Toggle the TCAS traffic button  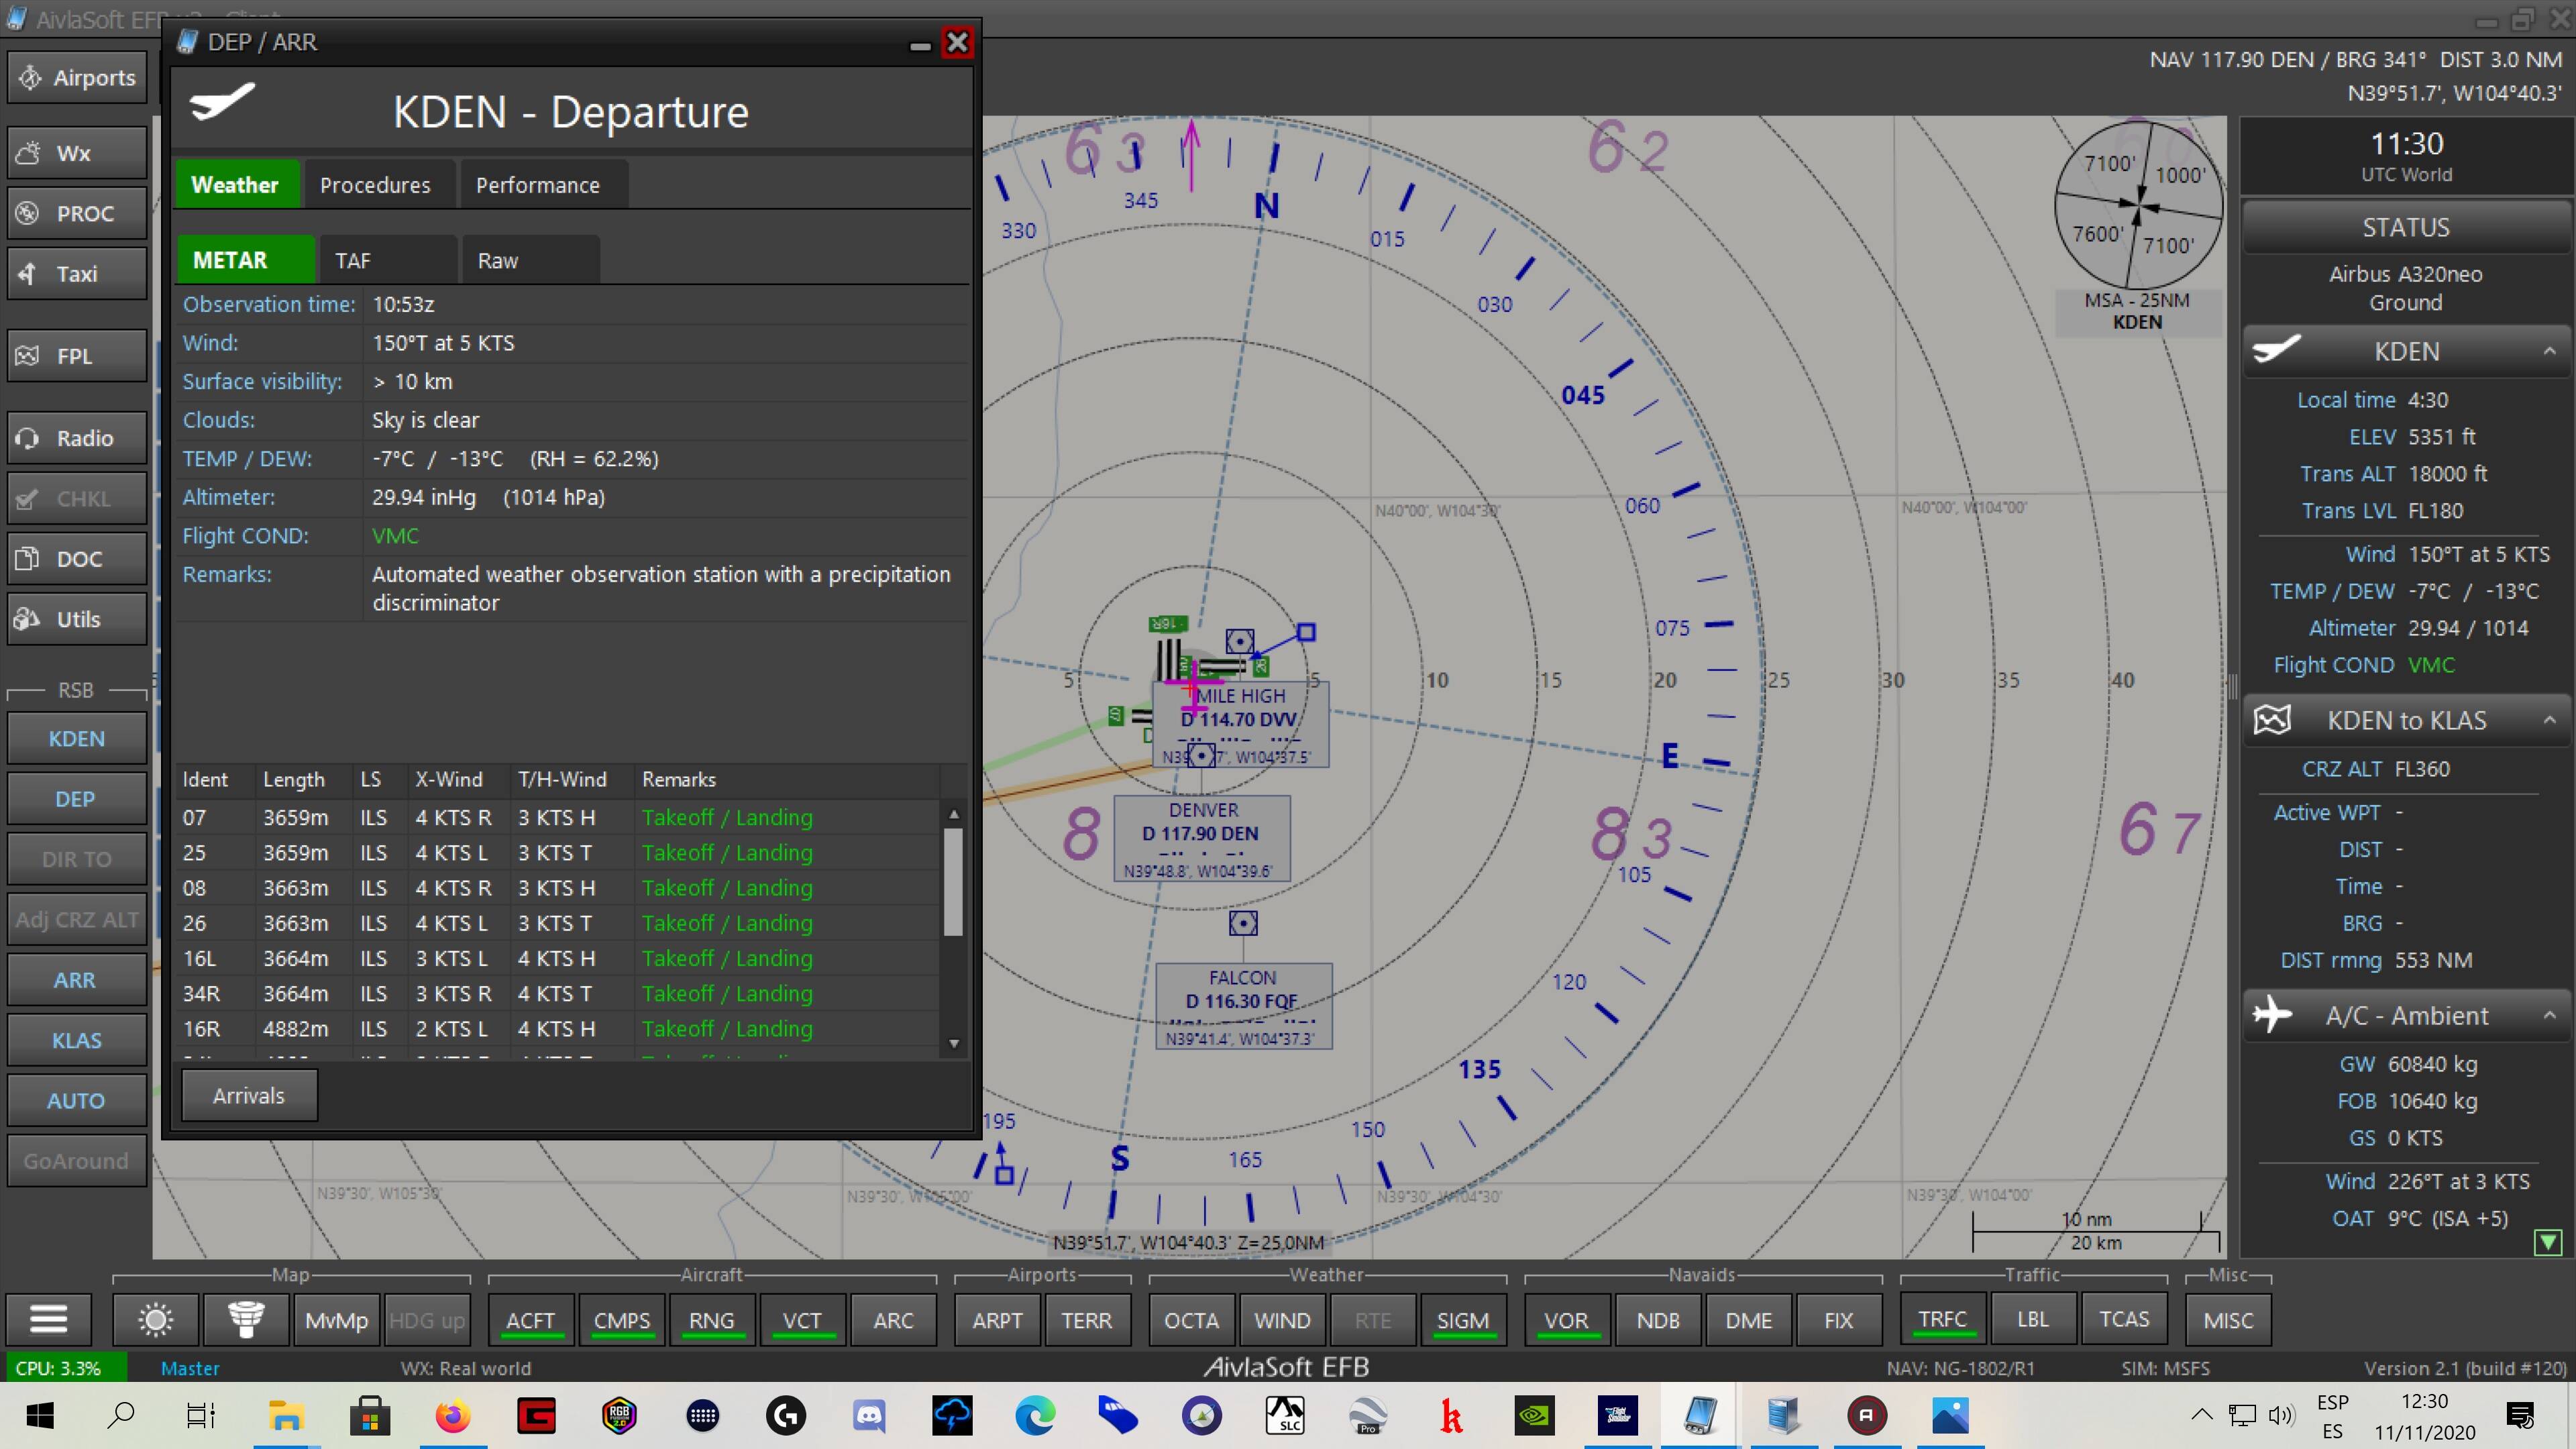coord(2124,1320)
